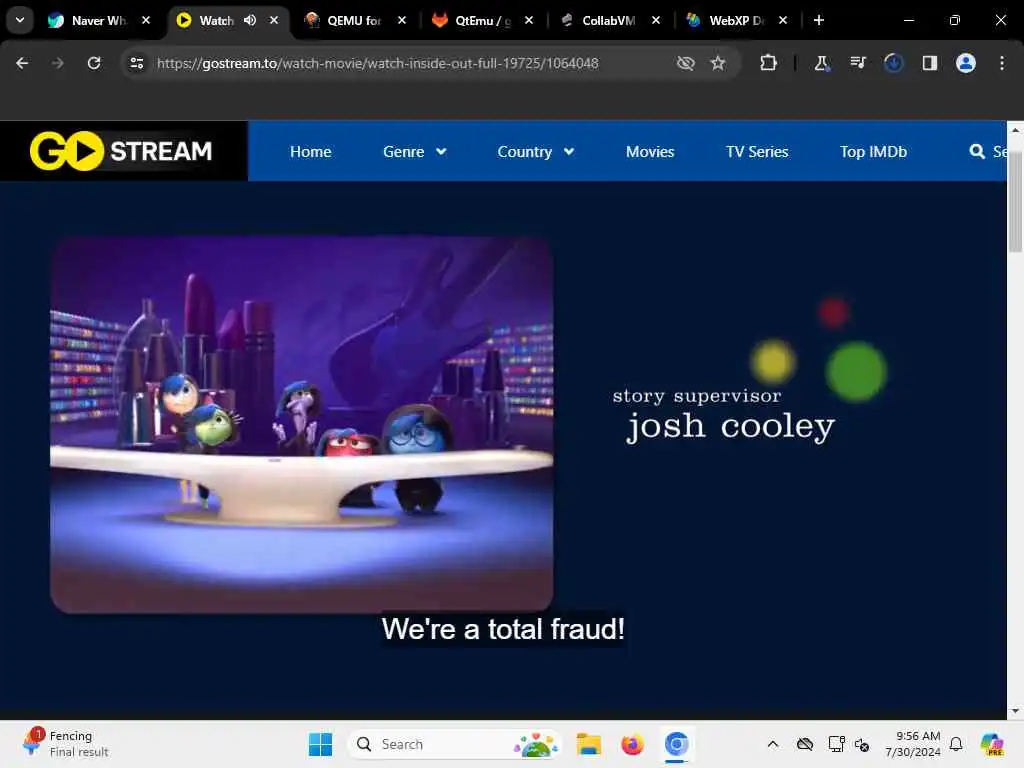The width and height of the screenshot is (1024, 768).
Task: Open the Movies link
Action: point(650,152)
